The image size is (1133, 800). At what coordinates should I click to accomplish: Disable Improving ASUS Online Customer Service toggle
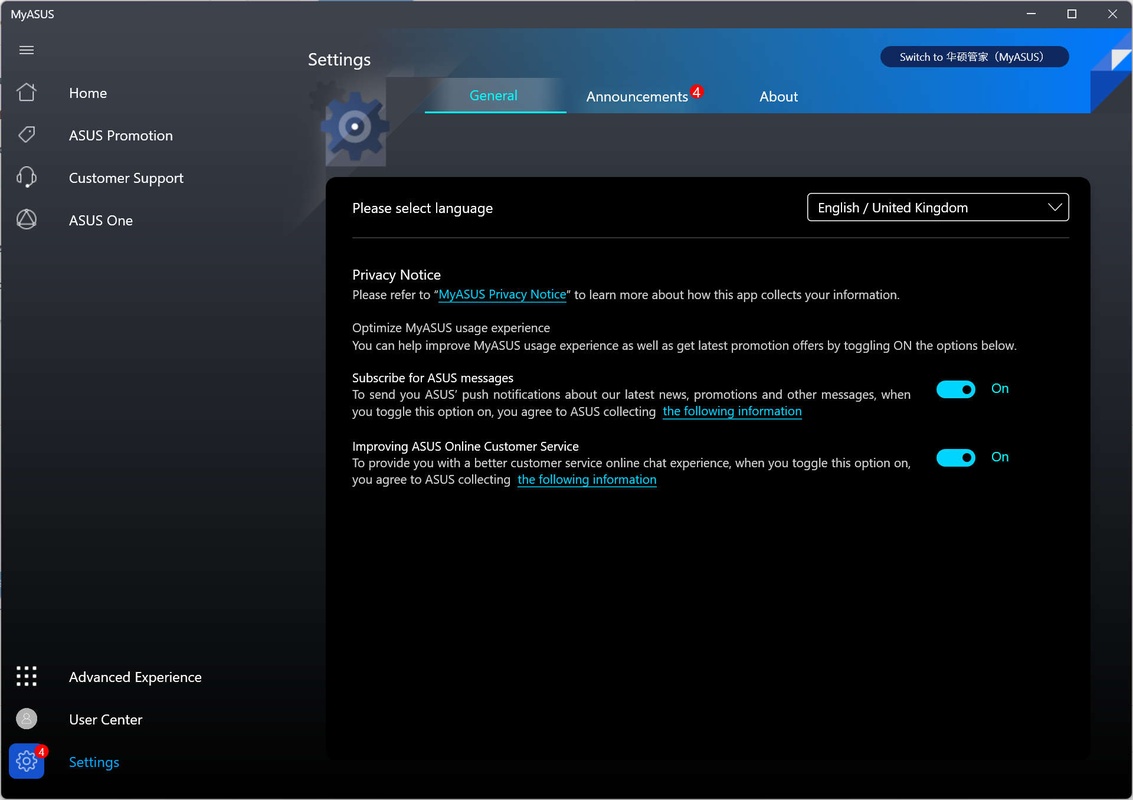[955, 457]
